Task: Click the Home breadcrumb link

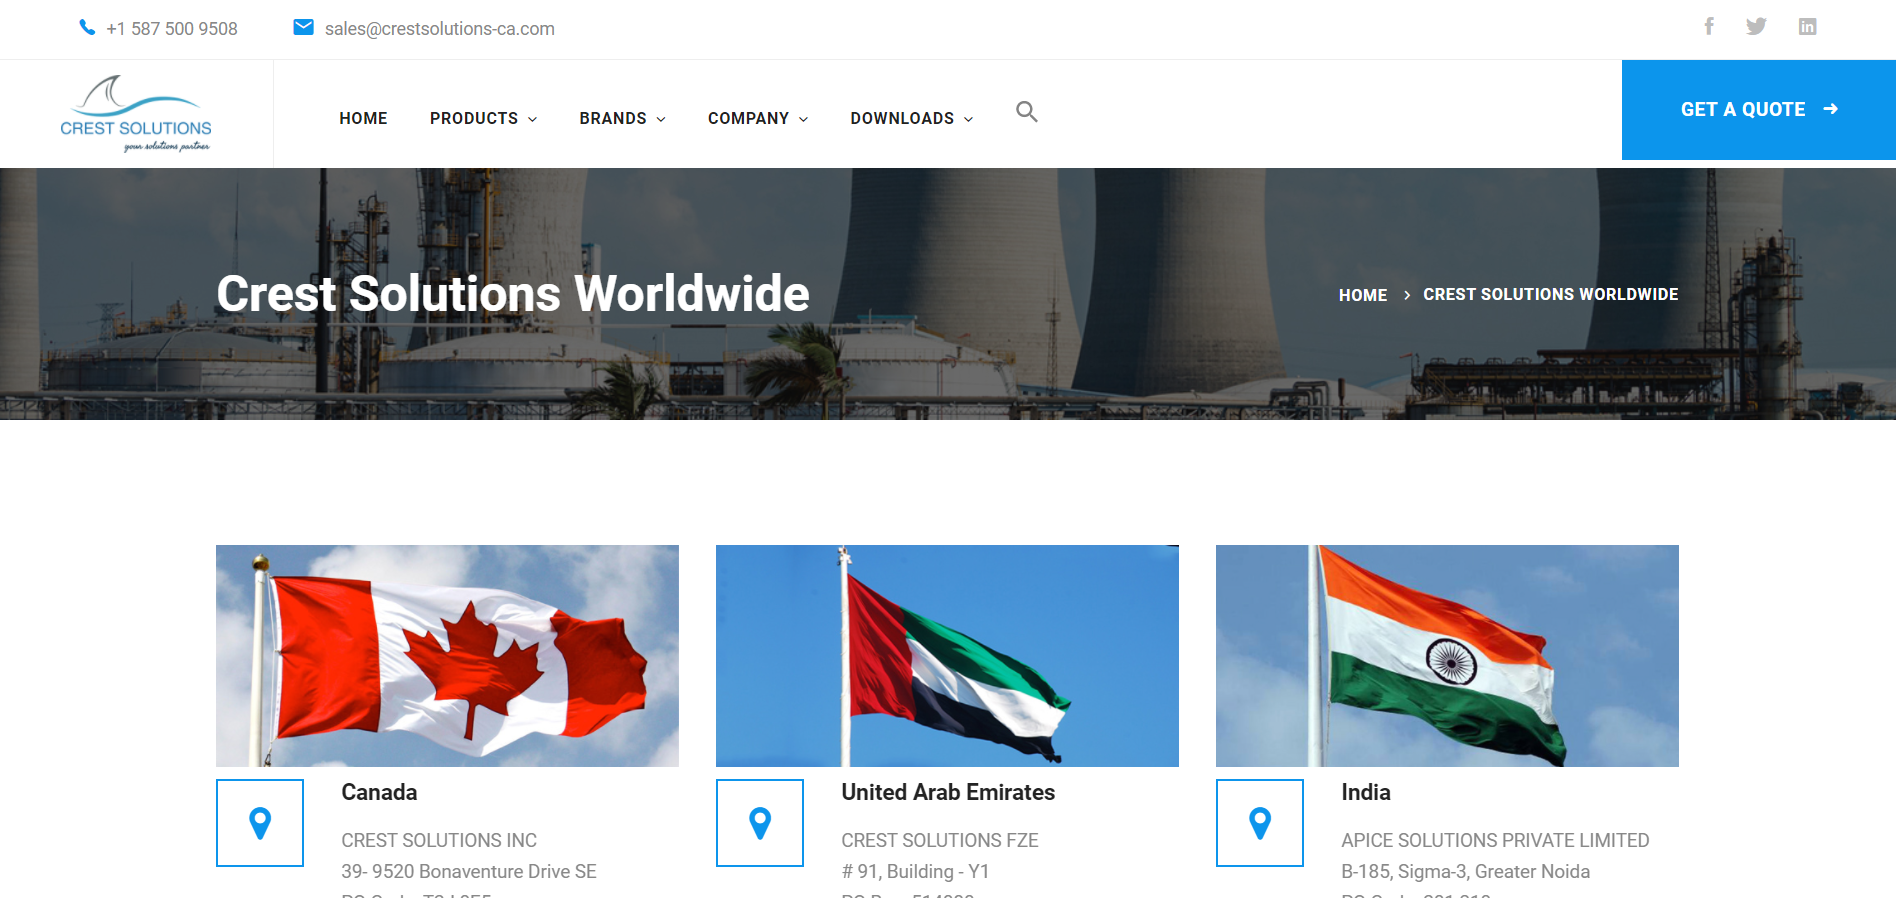Action: (1363, 295)
